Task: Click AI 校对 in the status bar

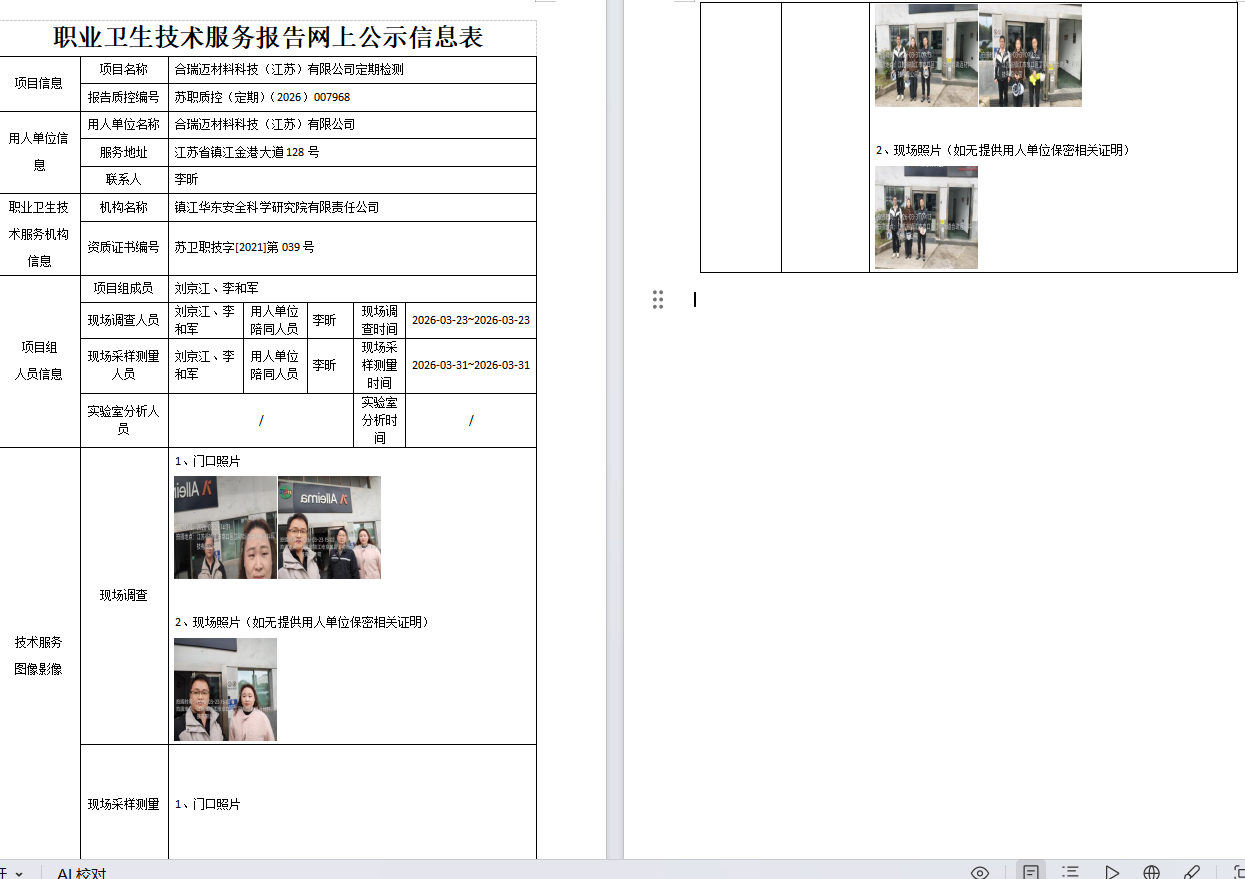Action: click(81, 873)
